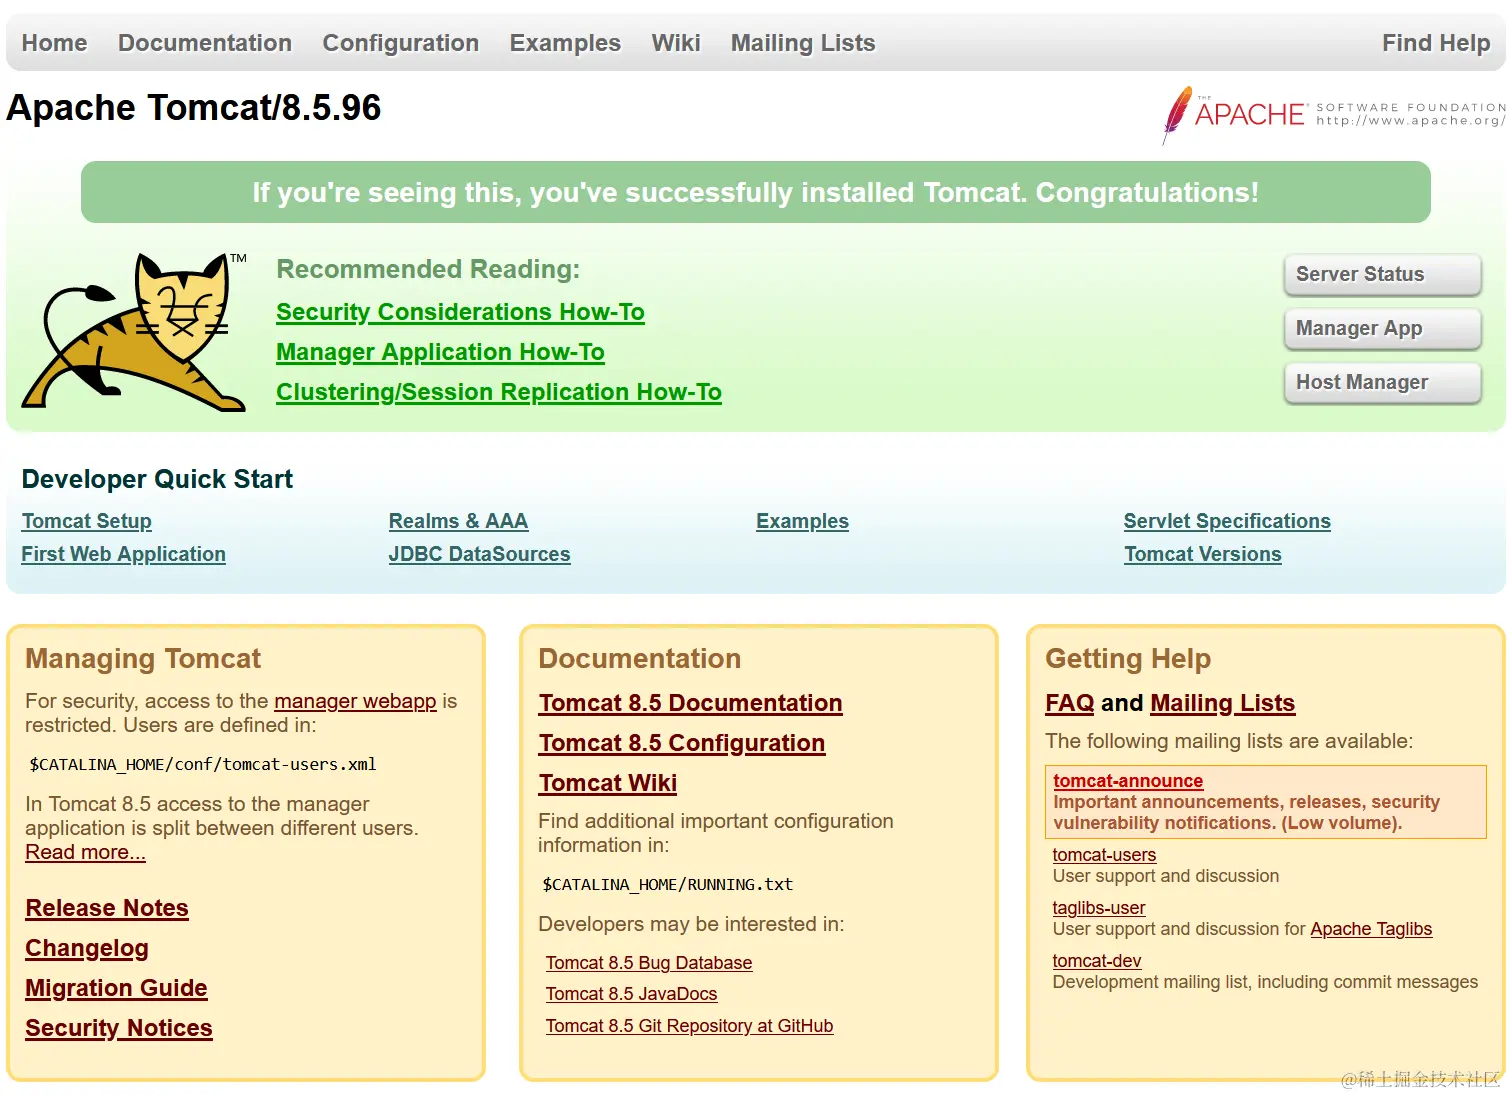Click the successfully installed Tomcat congratulations banner

[756, 192]
